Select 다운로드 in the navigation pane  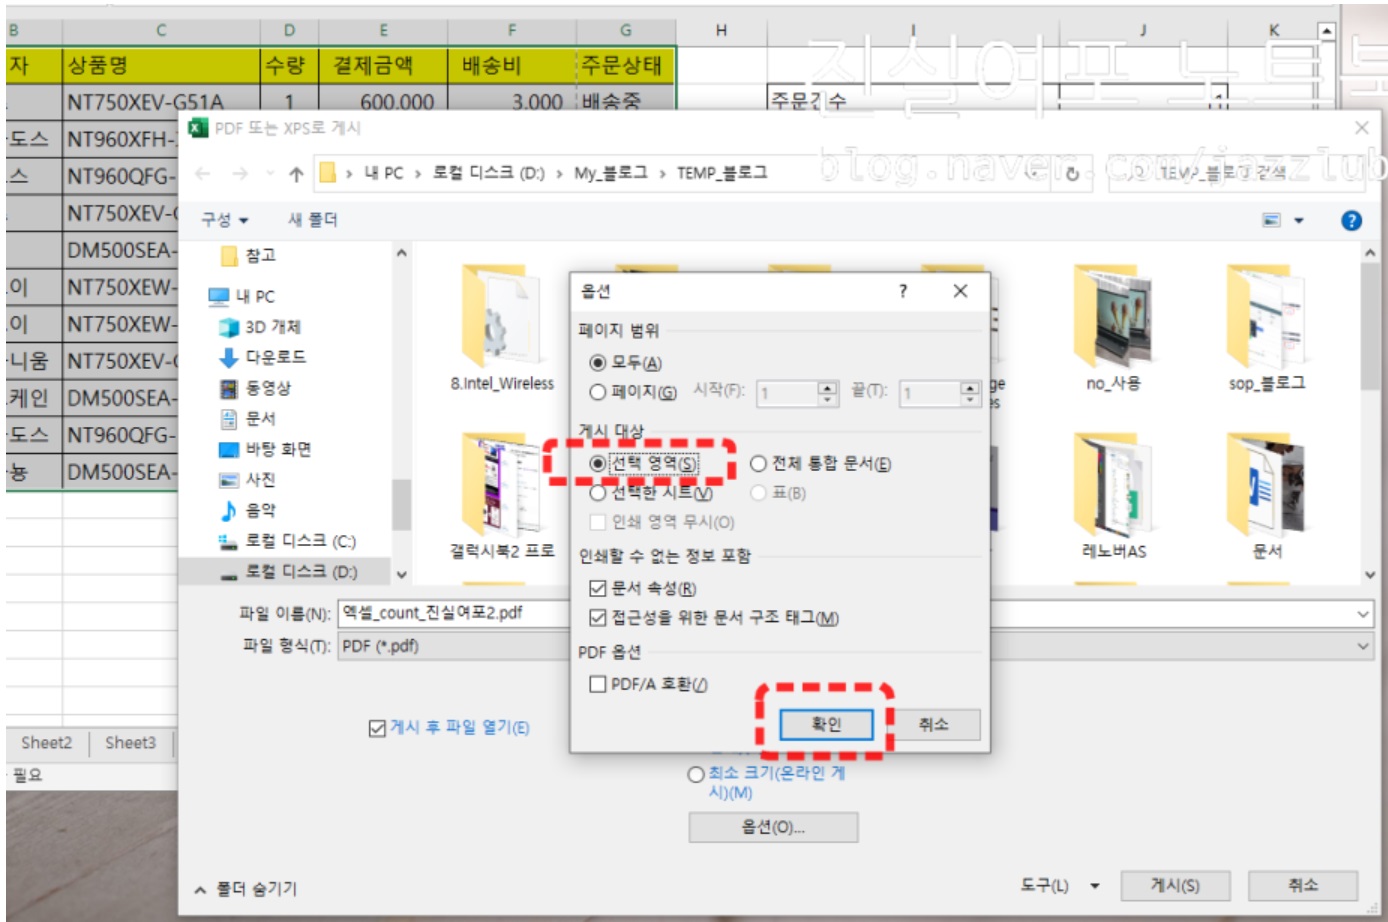point(263,357)
